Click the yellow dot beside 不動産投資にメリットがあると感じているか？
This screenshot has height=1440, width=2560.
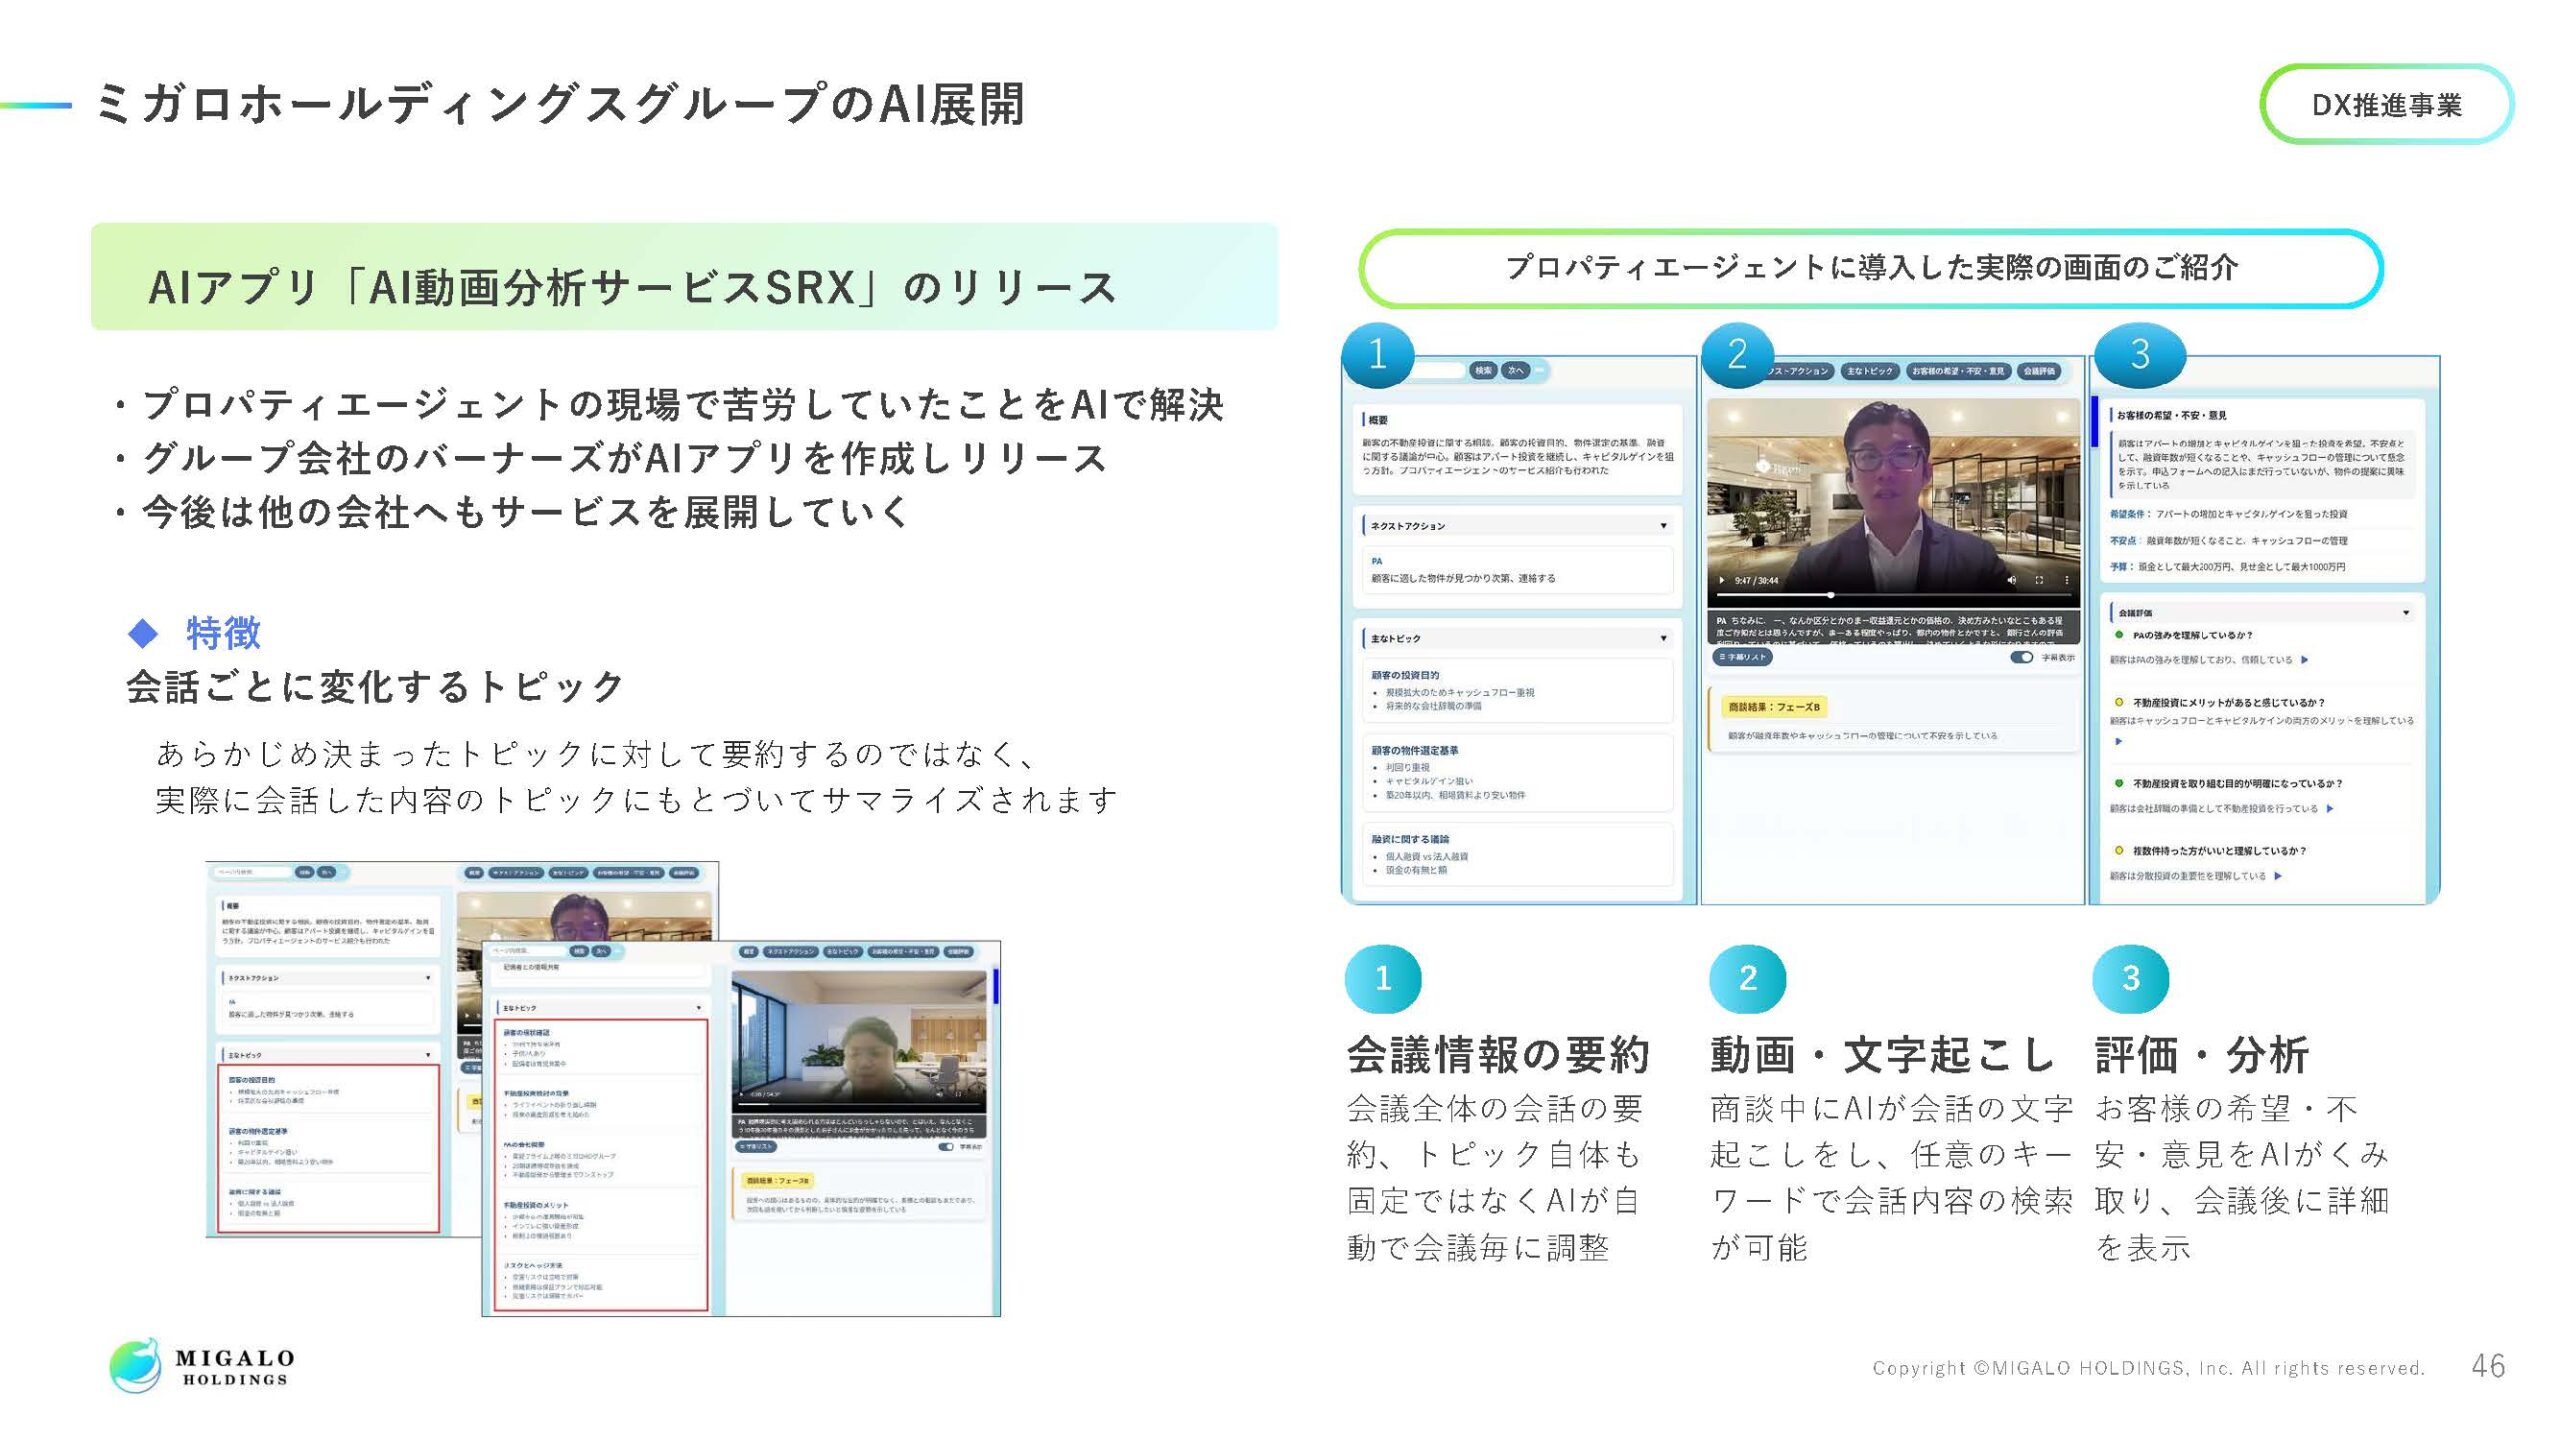click(2119, 702)
